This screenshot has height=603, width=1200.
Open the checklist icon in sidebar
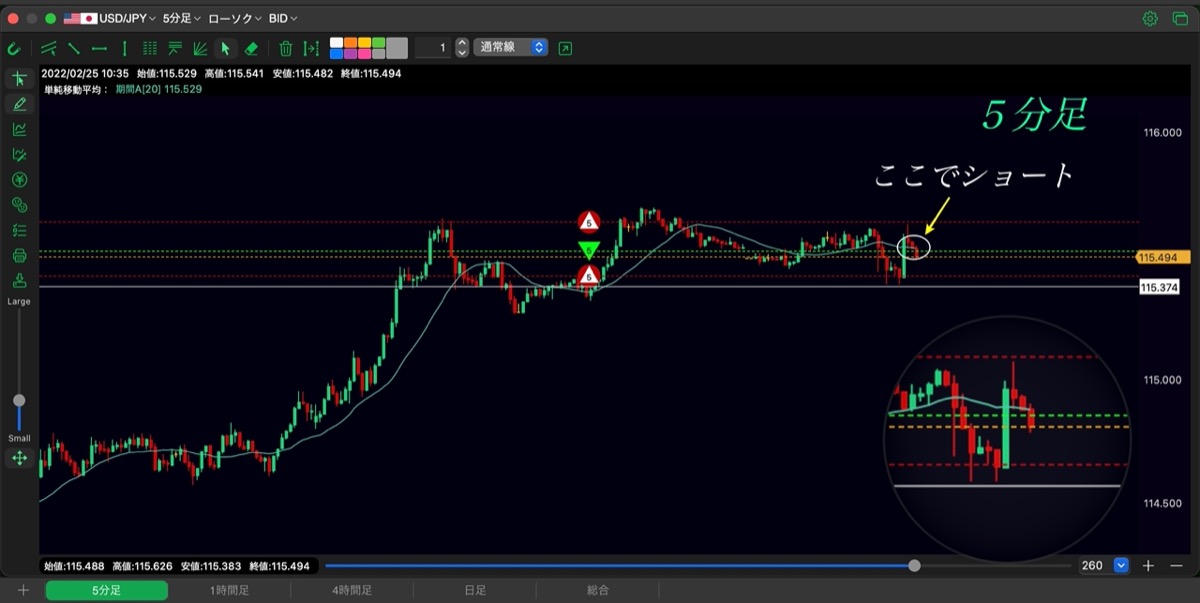(19, 230)
